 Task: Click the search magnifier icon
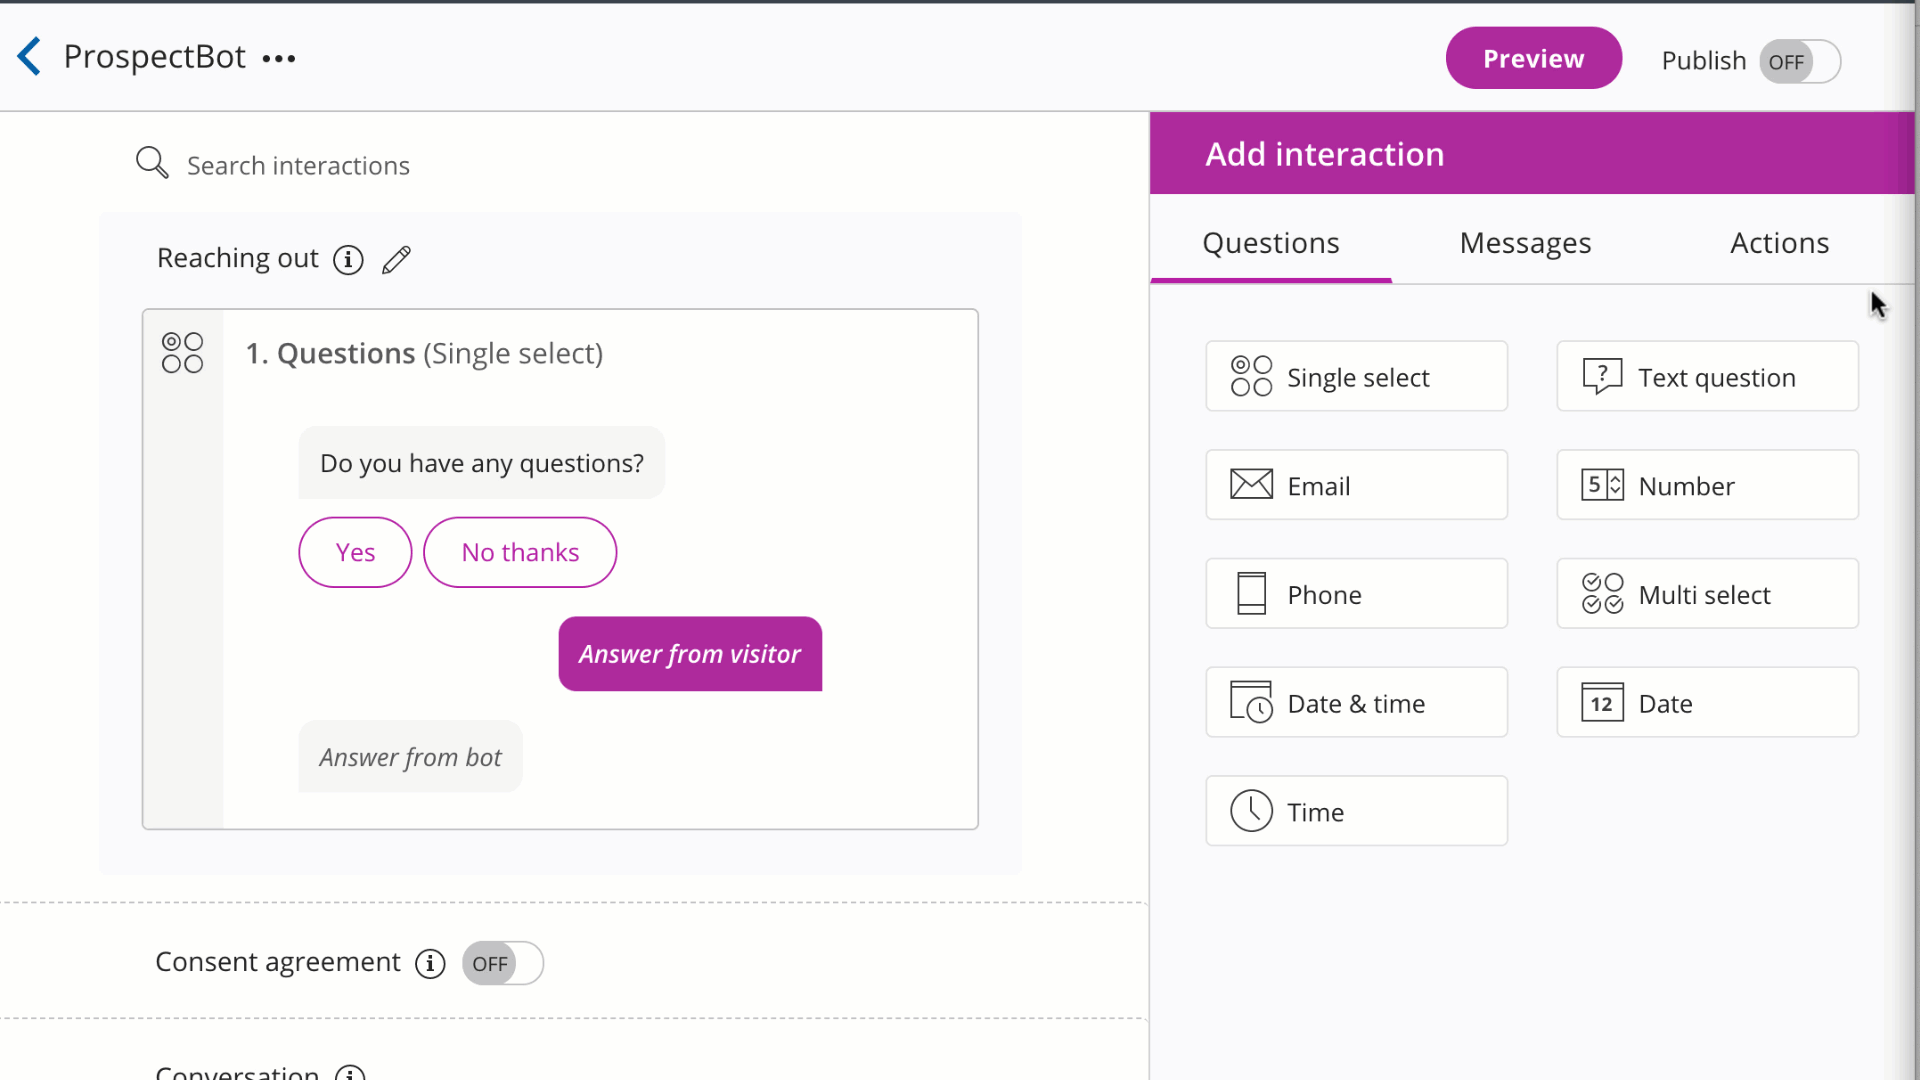click(152, 163)
